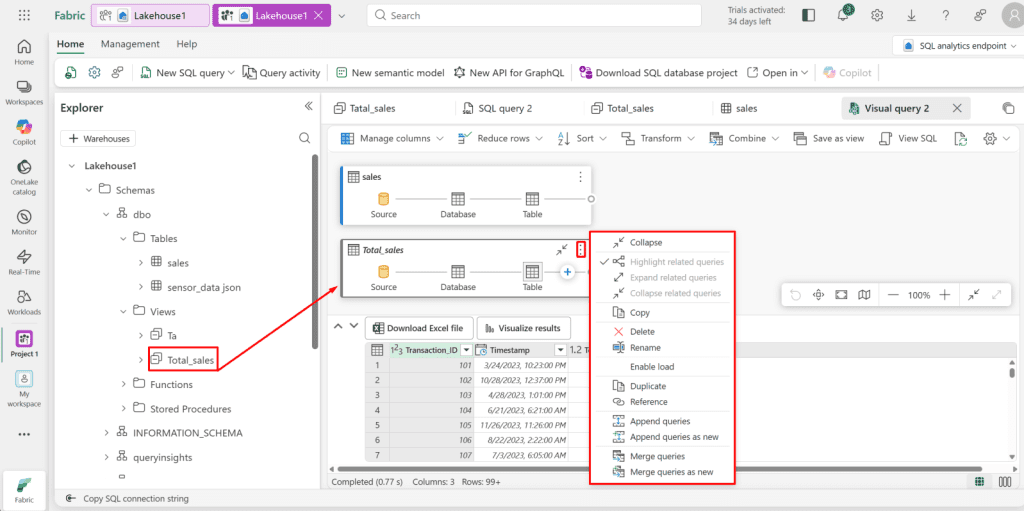Toggle Highlight related queries option
The image size is (1024, 511).
click(x=676, y=262)
